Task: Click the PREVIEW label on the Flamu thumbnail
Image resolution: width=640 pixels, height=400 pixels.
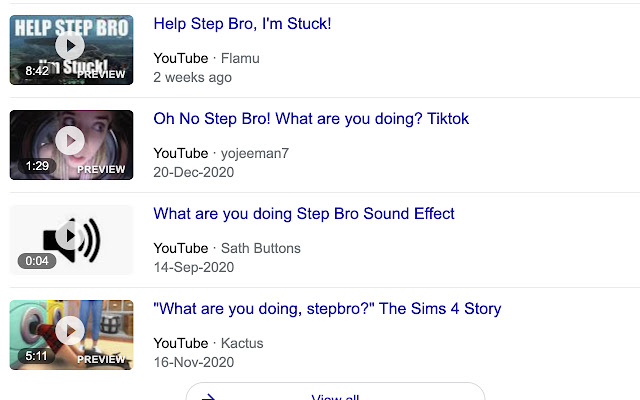Action: (101, 74)
